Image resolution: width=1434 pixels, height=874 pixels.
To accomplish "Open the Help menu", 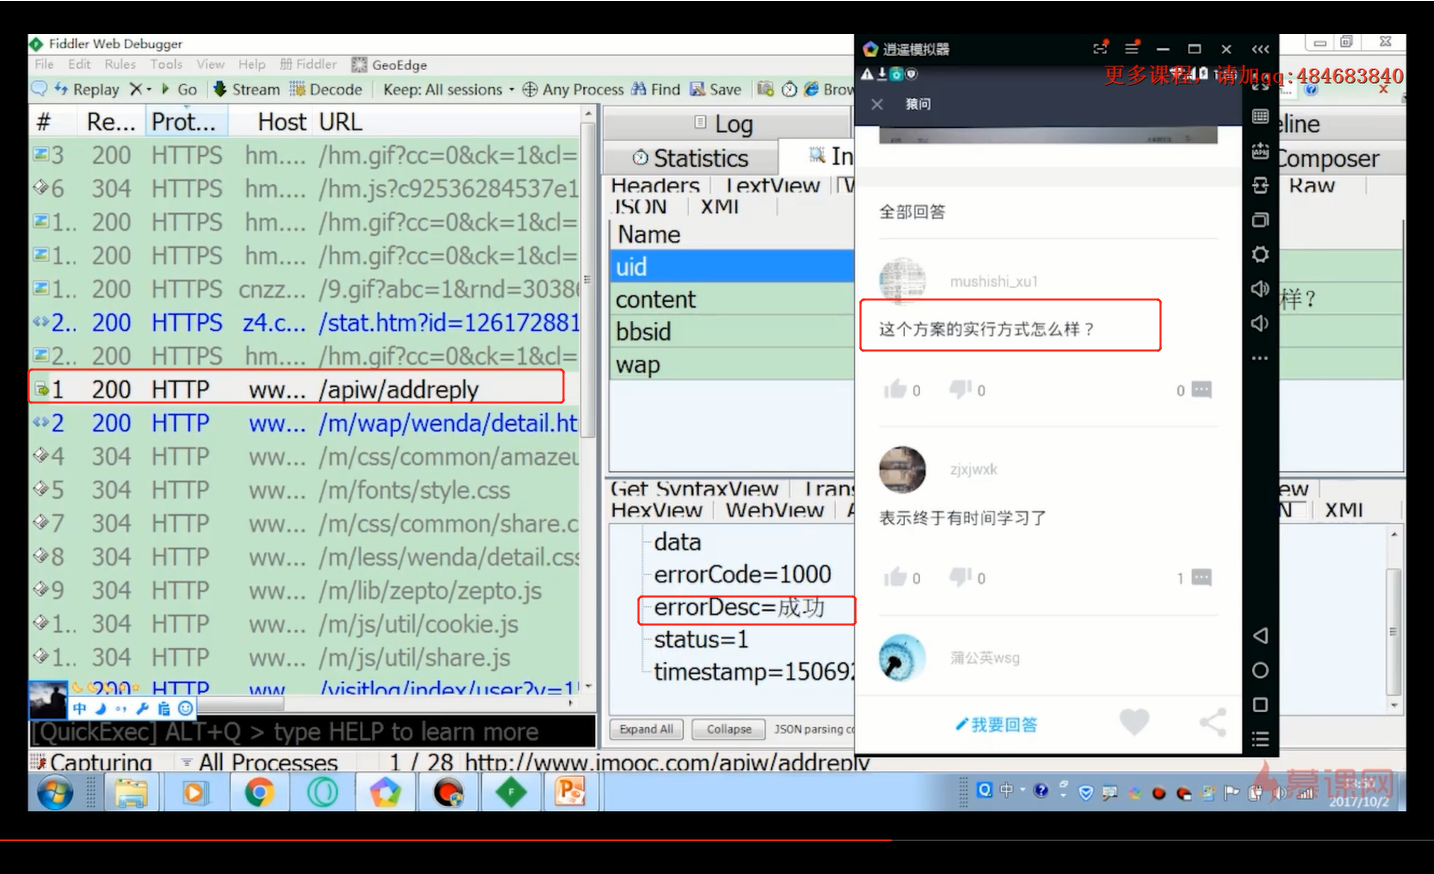I will 252,64.
